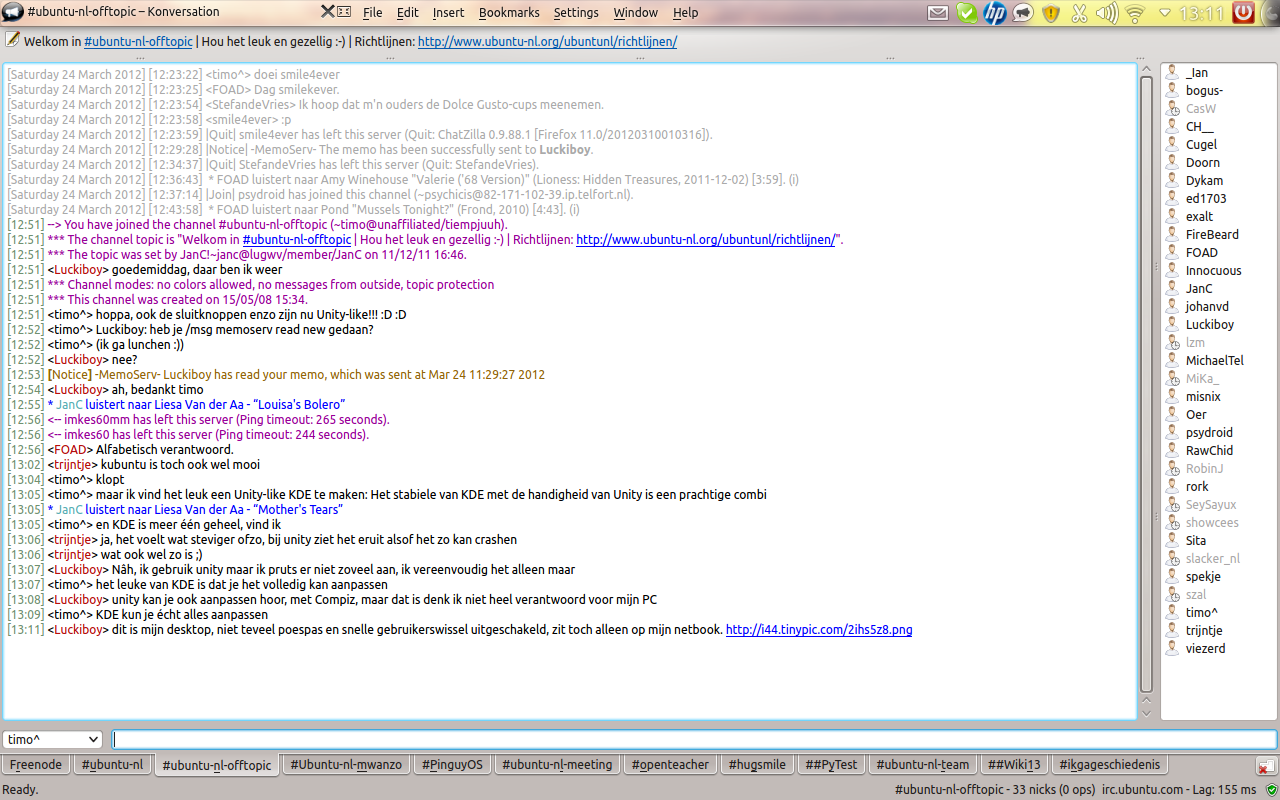Switch to the #Ubuntu-nl-mwanzo tab

[346, 764]
